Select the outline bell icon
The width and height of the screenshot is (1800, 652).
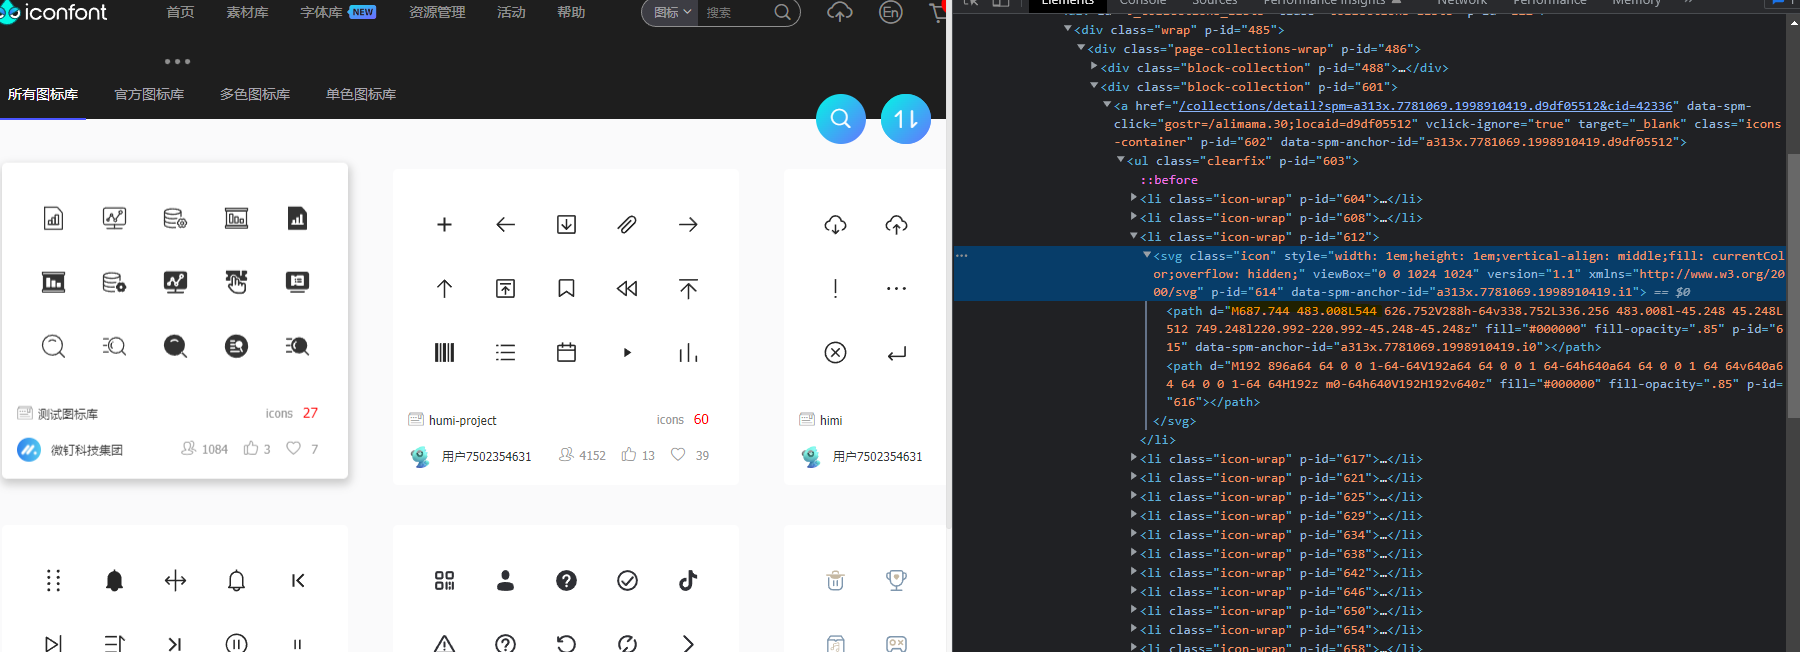[236, 581]
